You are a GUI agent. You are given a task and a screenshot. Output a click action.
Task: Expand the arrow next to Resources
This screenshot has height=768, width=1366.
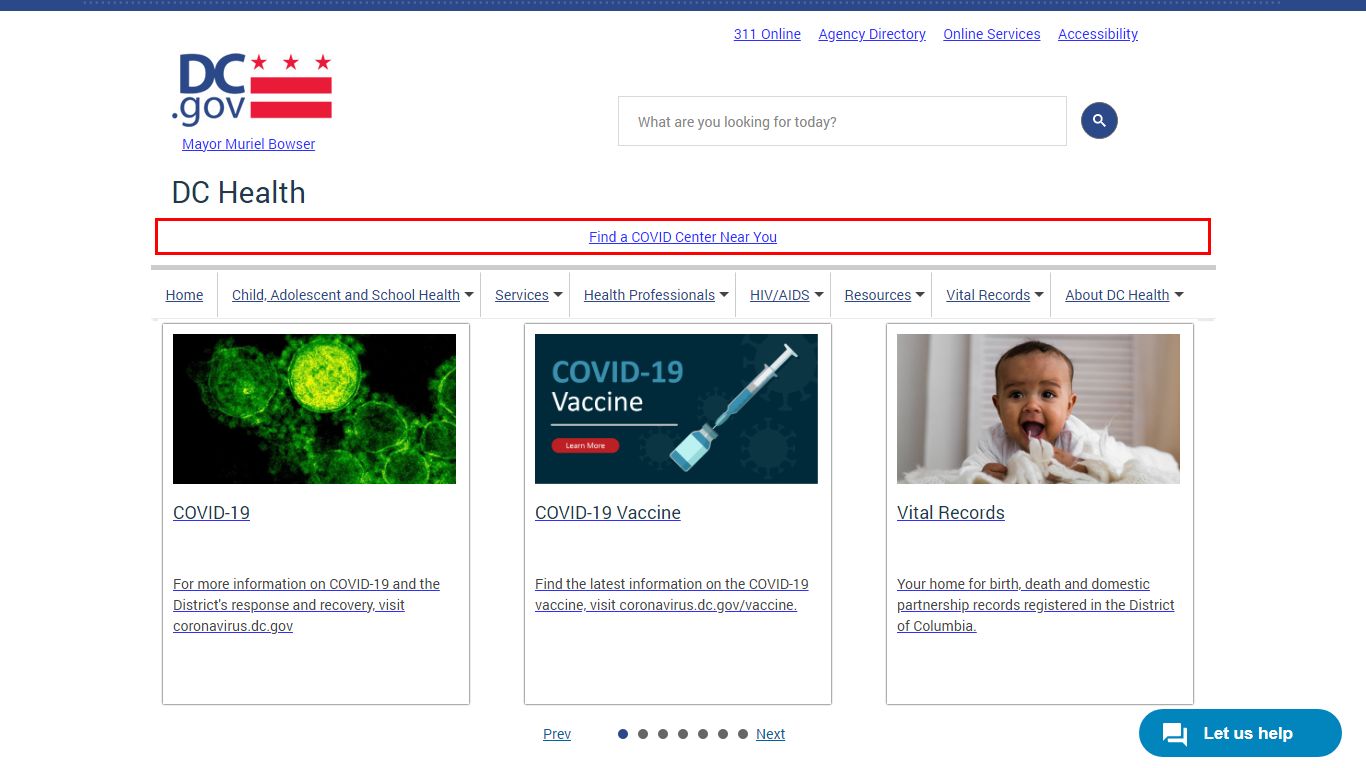920,295
